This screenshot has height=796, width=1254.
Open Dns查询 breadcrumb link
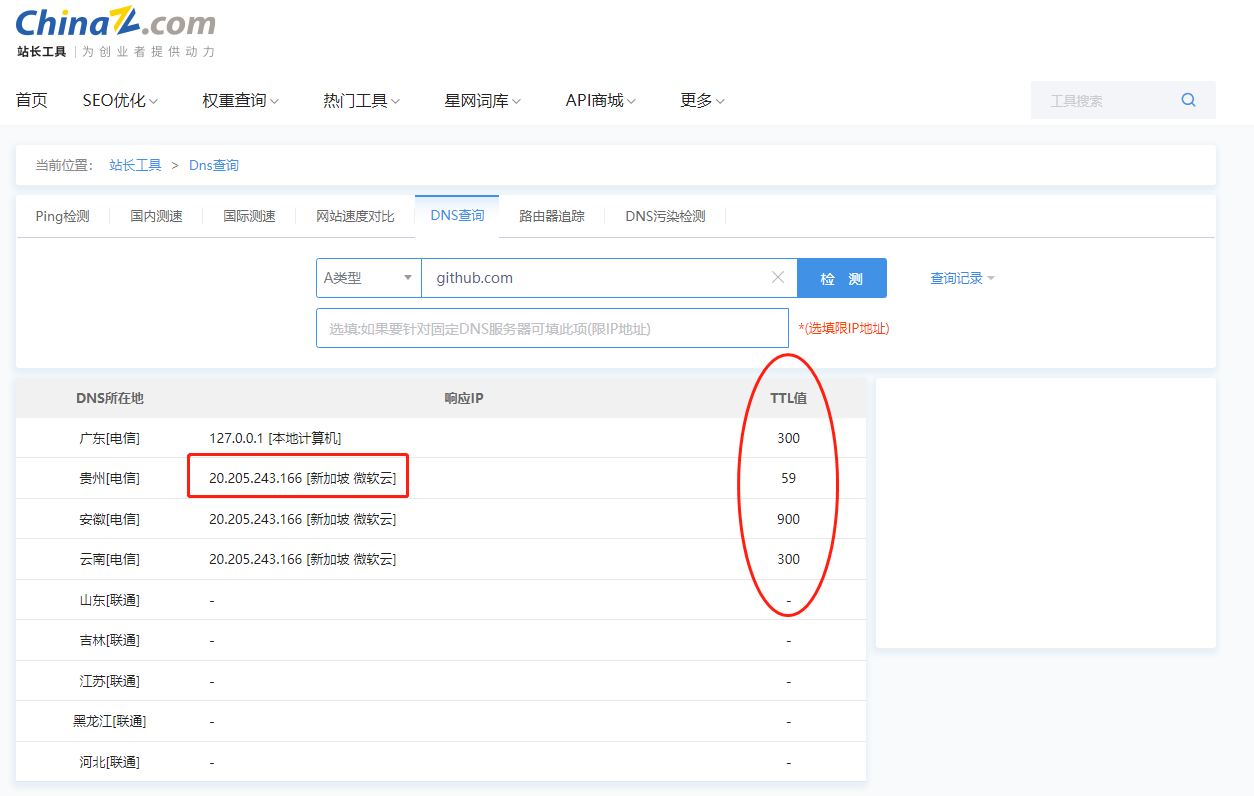tap(214, 165)
